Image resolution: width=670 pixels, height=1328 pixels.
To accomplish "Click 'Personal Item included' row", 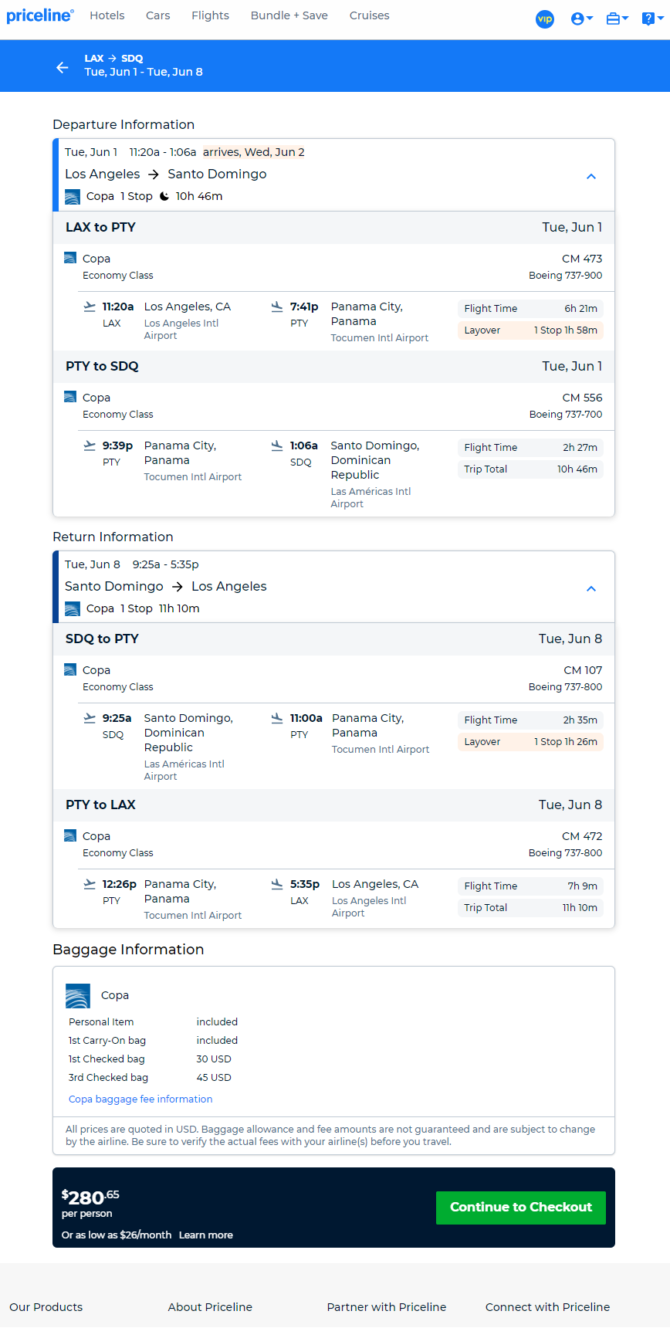I will (x=153, y=1022).
